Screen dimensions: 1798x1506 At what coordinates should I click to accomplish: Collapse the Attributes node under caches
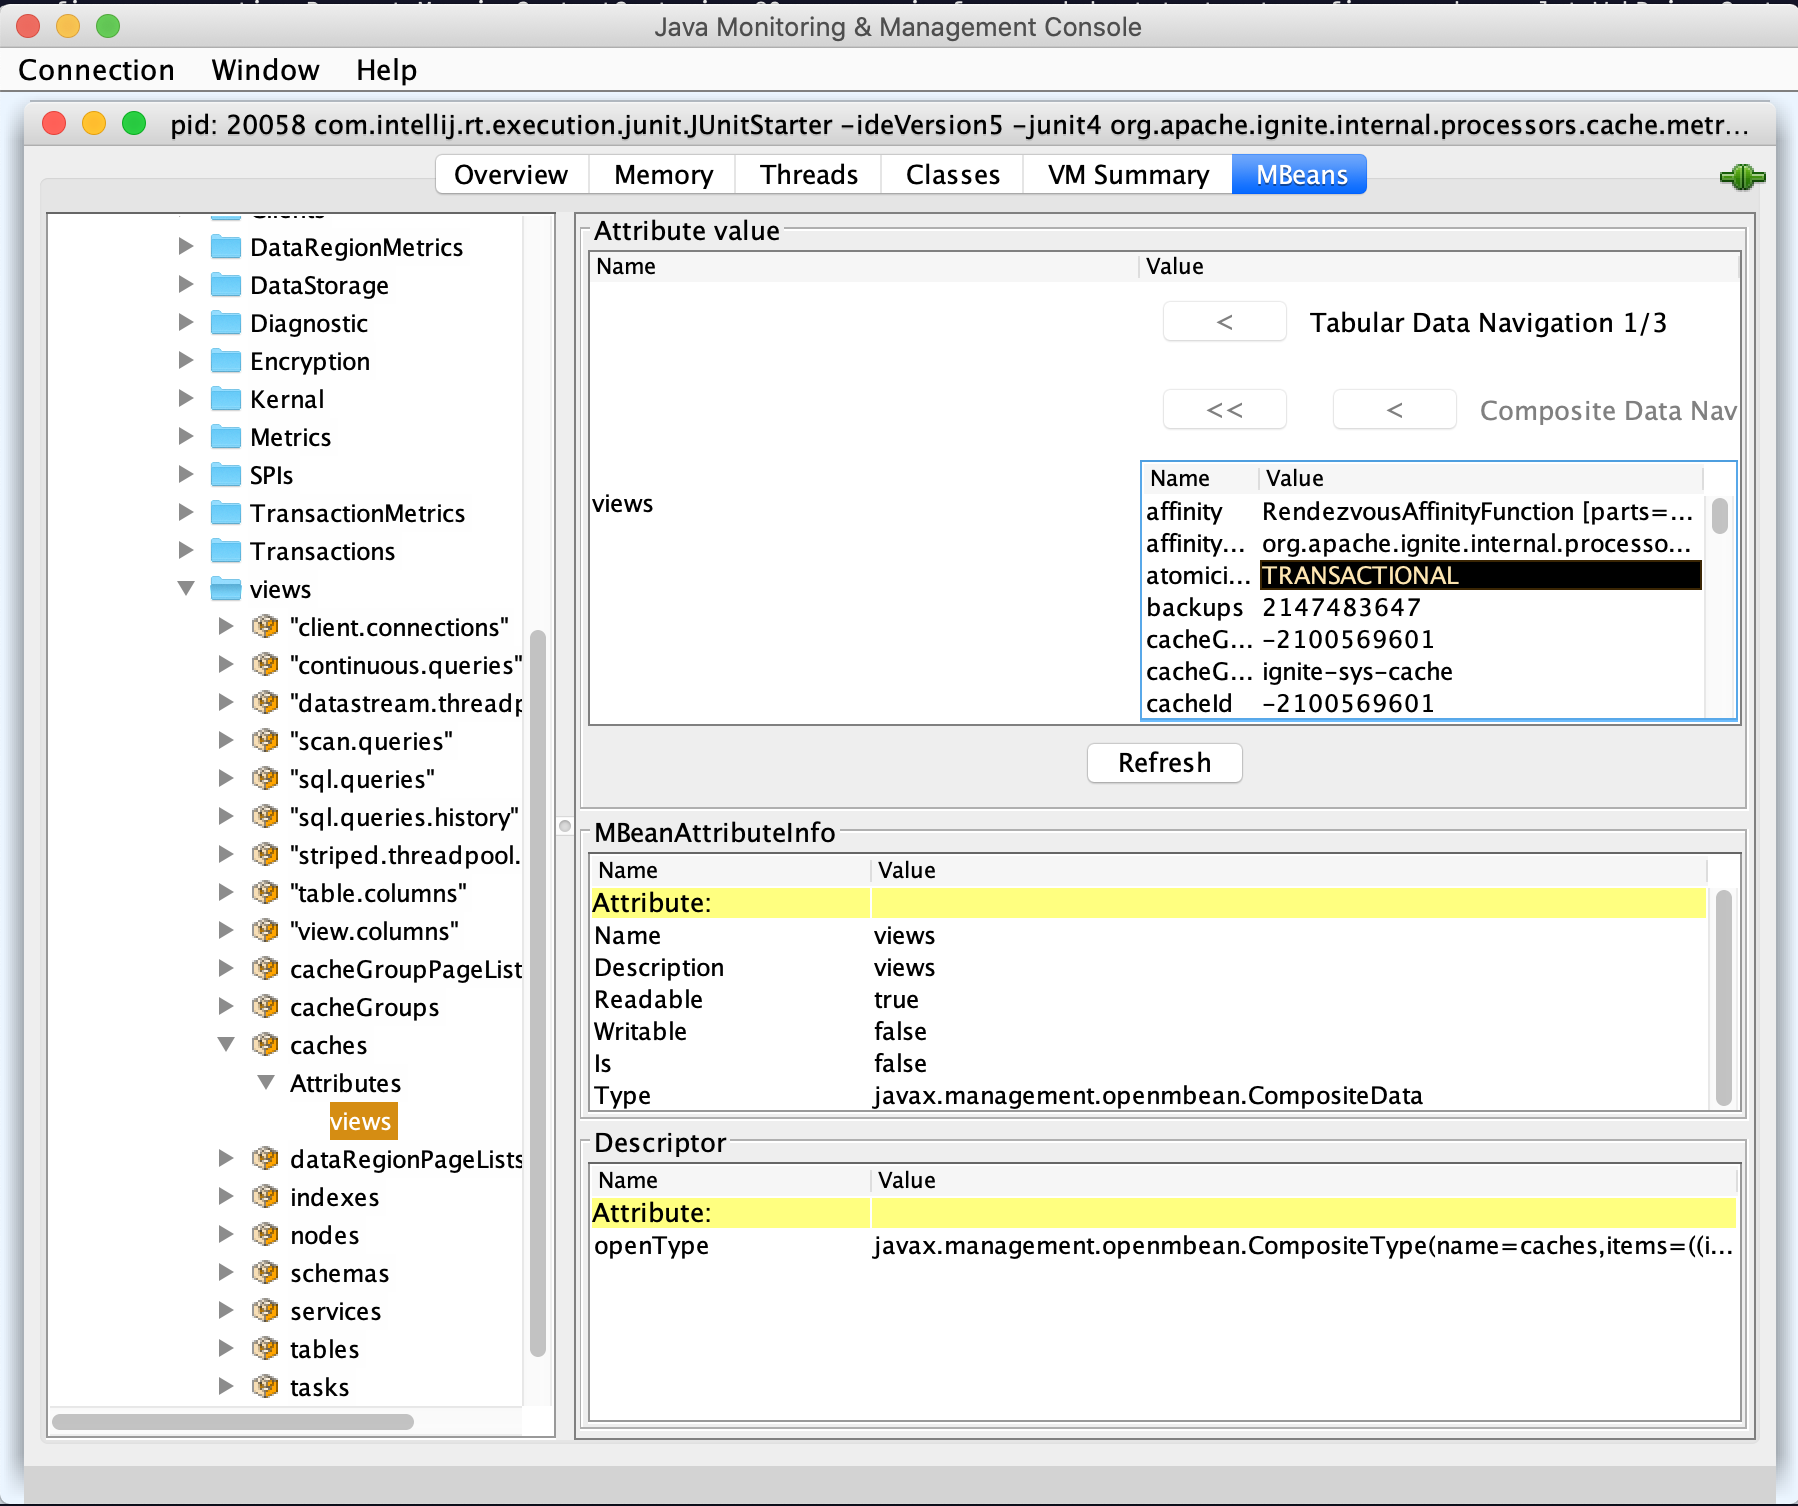point(266,1083)
